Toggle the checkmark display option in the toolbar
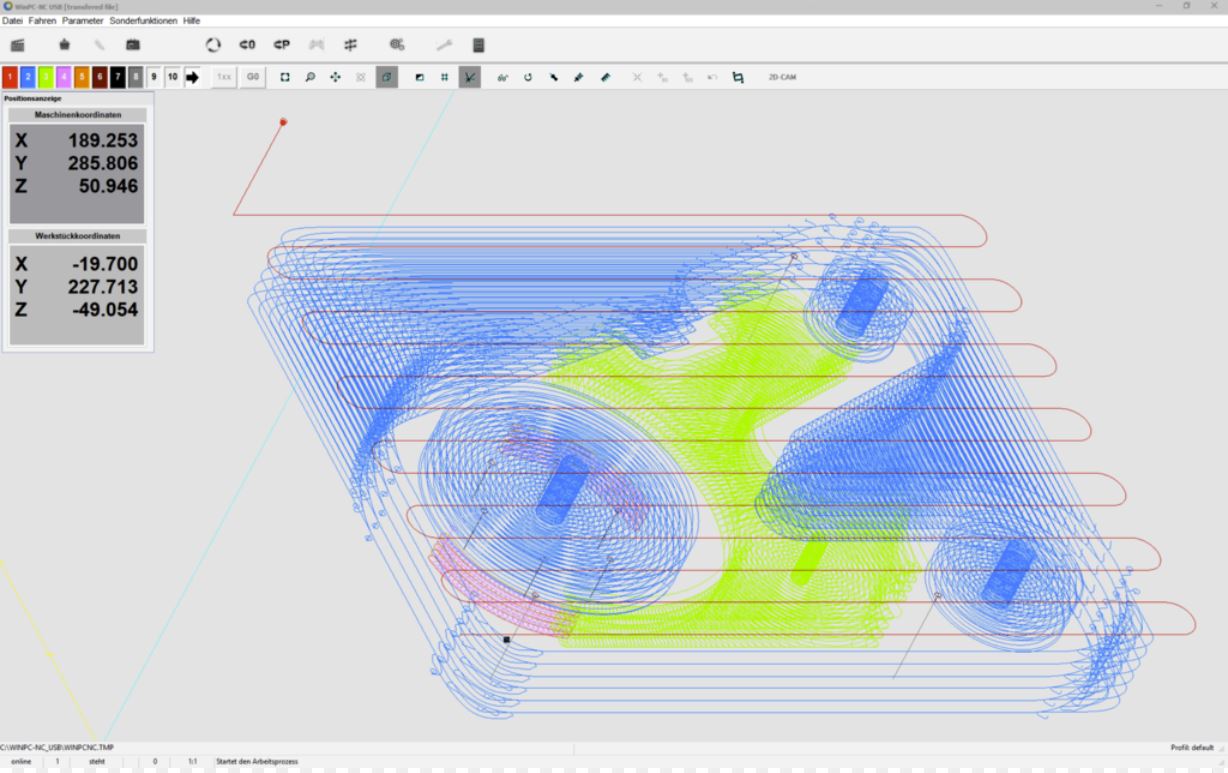Viewport: 1228px width, 773px height. 469,76
